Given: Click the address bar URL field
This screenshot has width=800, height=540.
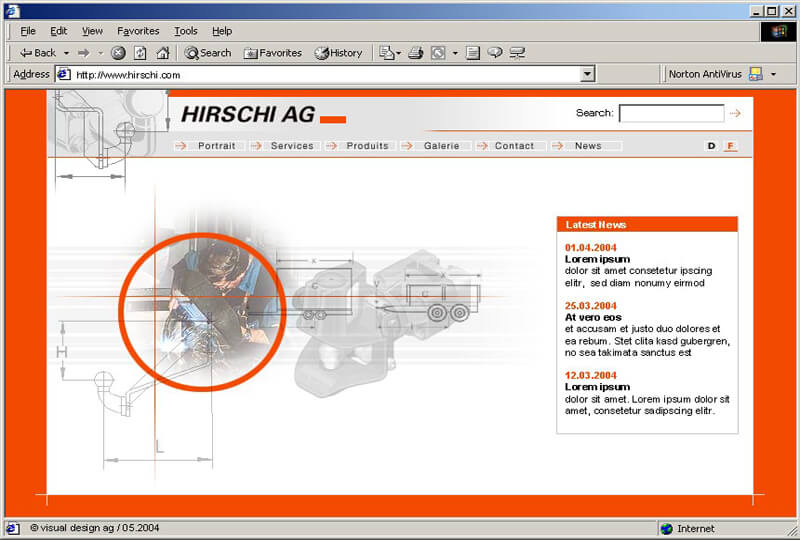Looking at the screenshot, I should click(327, 75).
